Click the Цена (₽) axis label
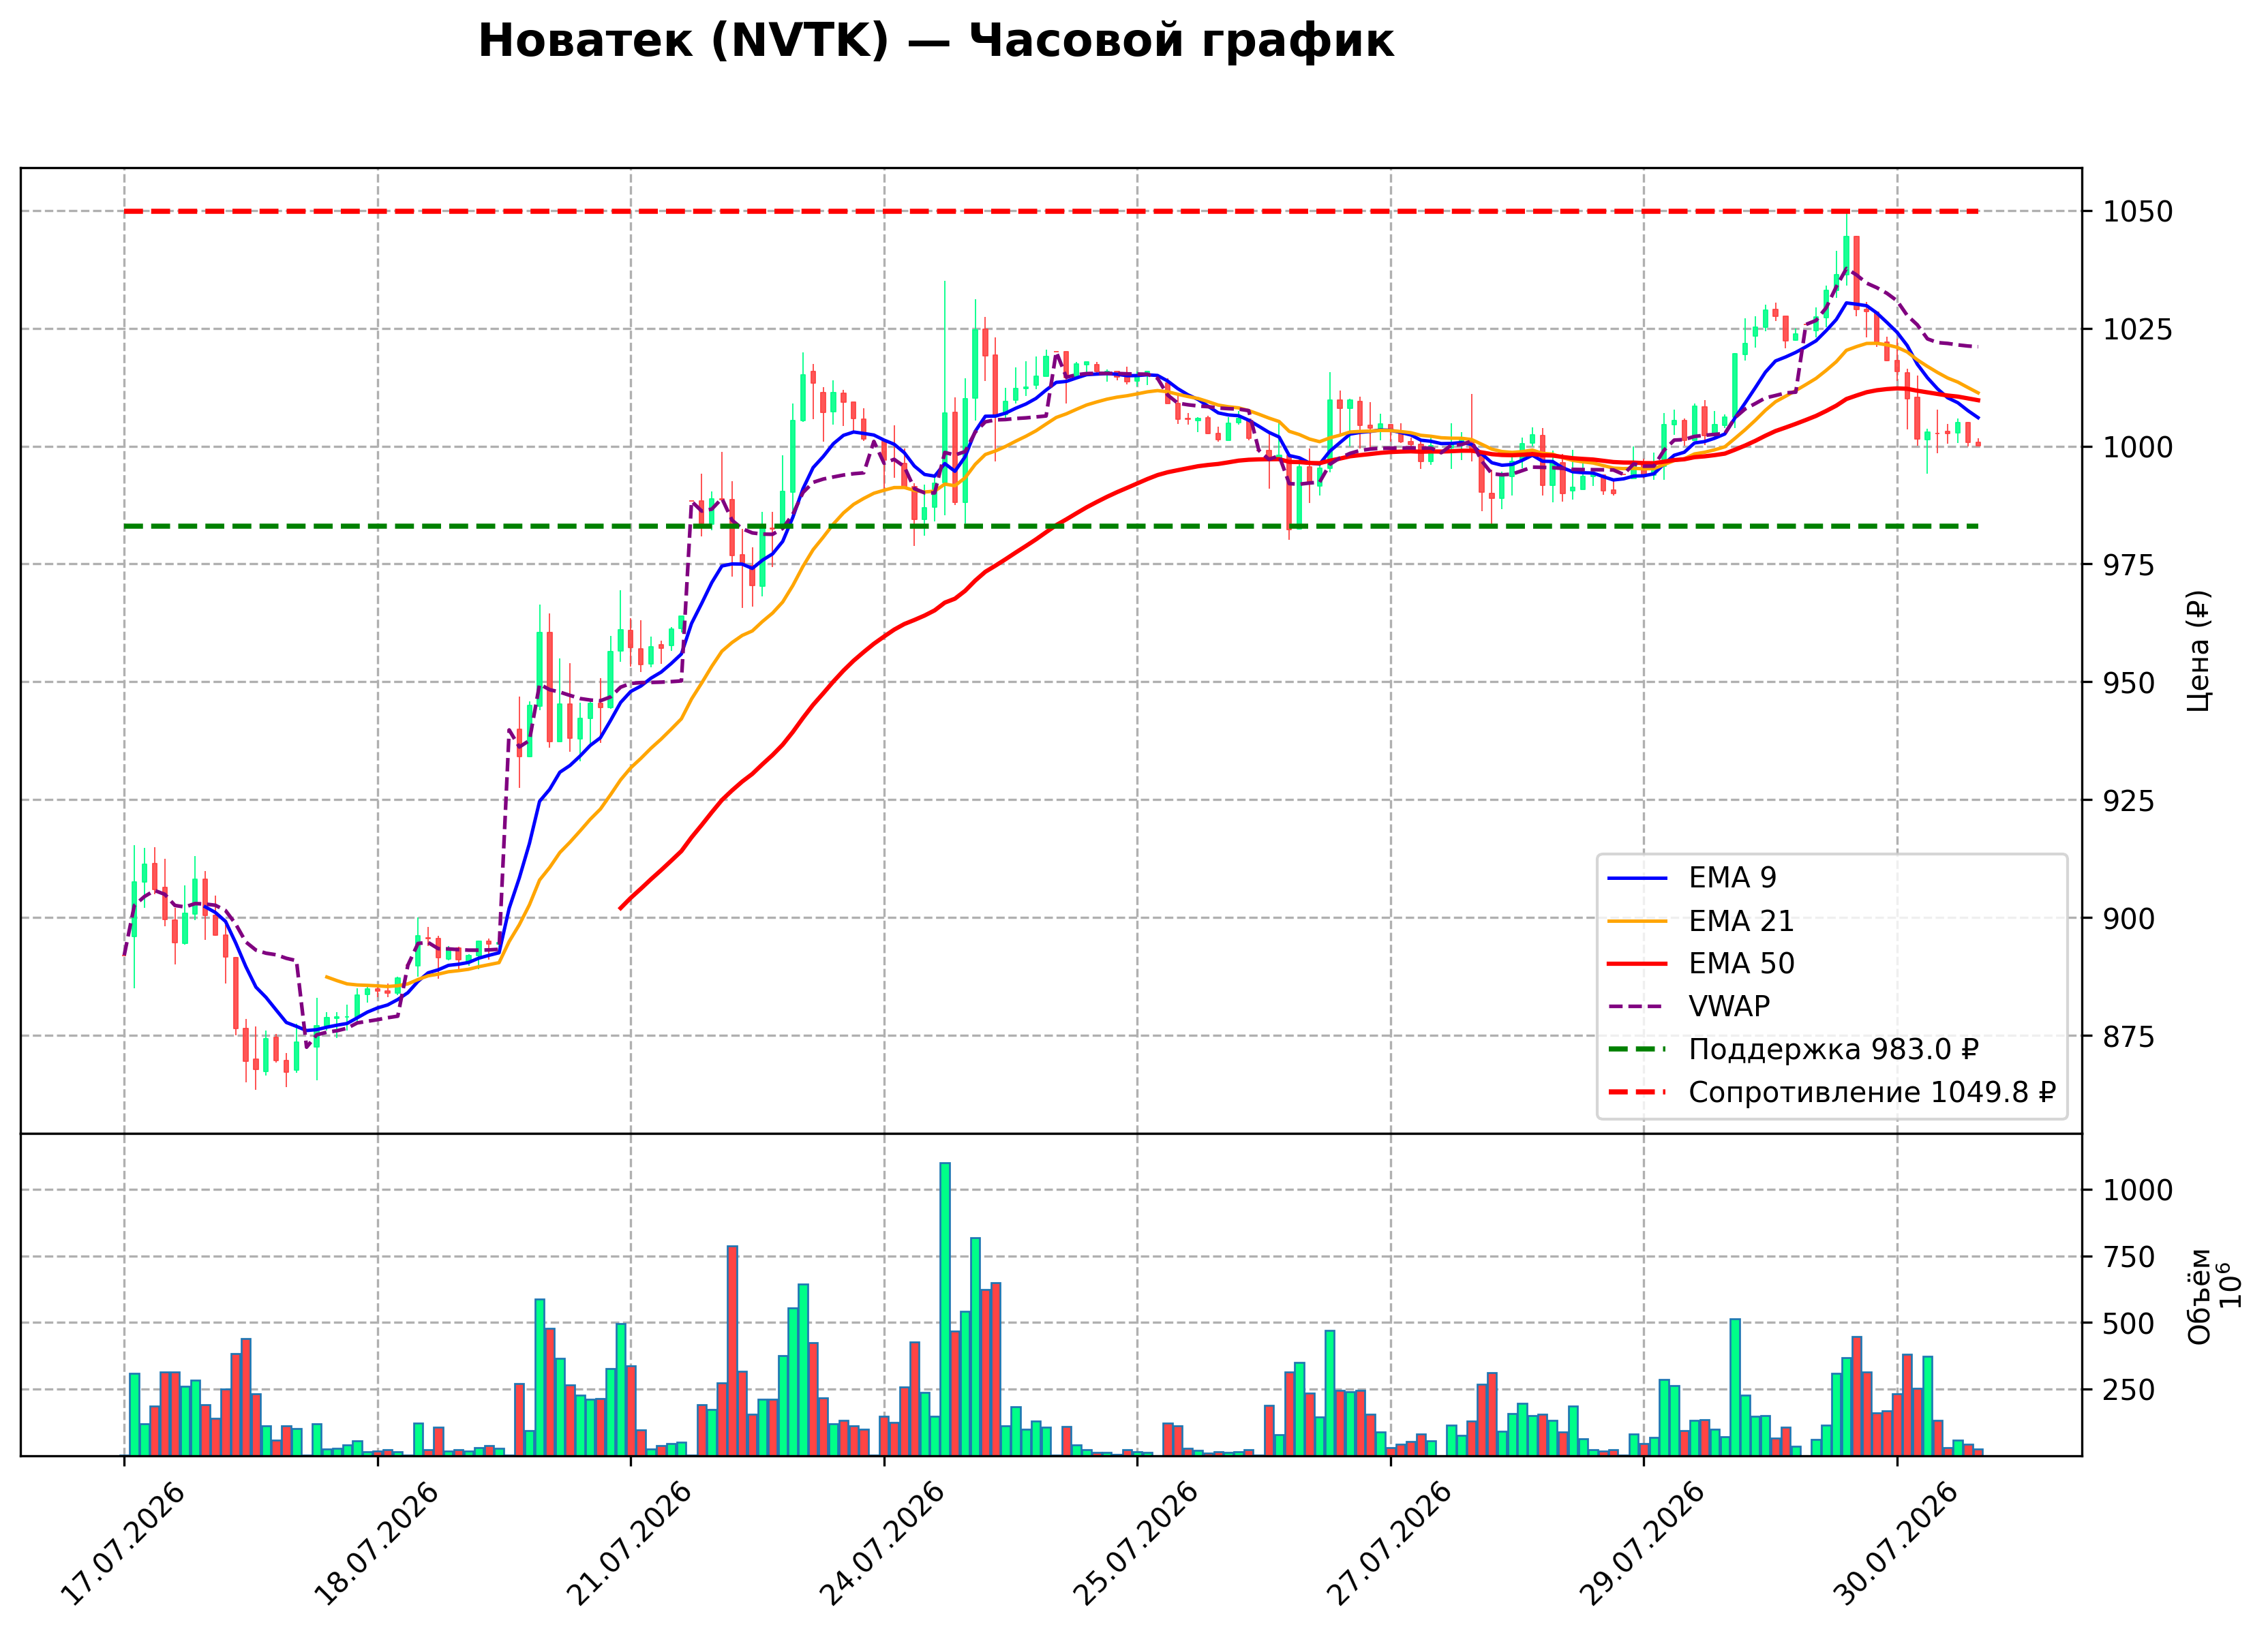The width and height of the screenshot is (2268, 1631). click(x=2198, y=651)
